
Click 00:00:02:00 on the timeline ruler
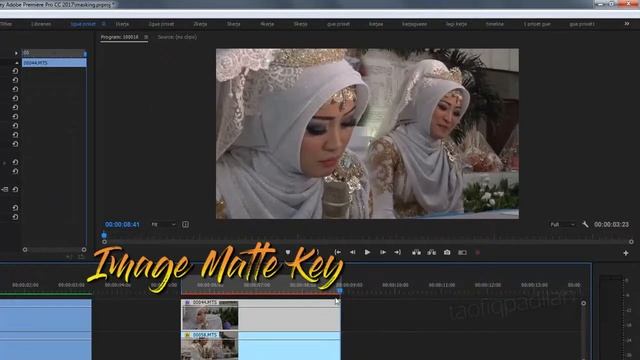point(25,285)
